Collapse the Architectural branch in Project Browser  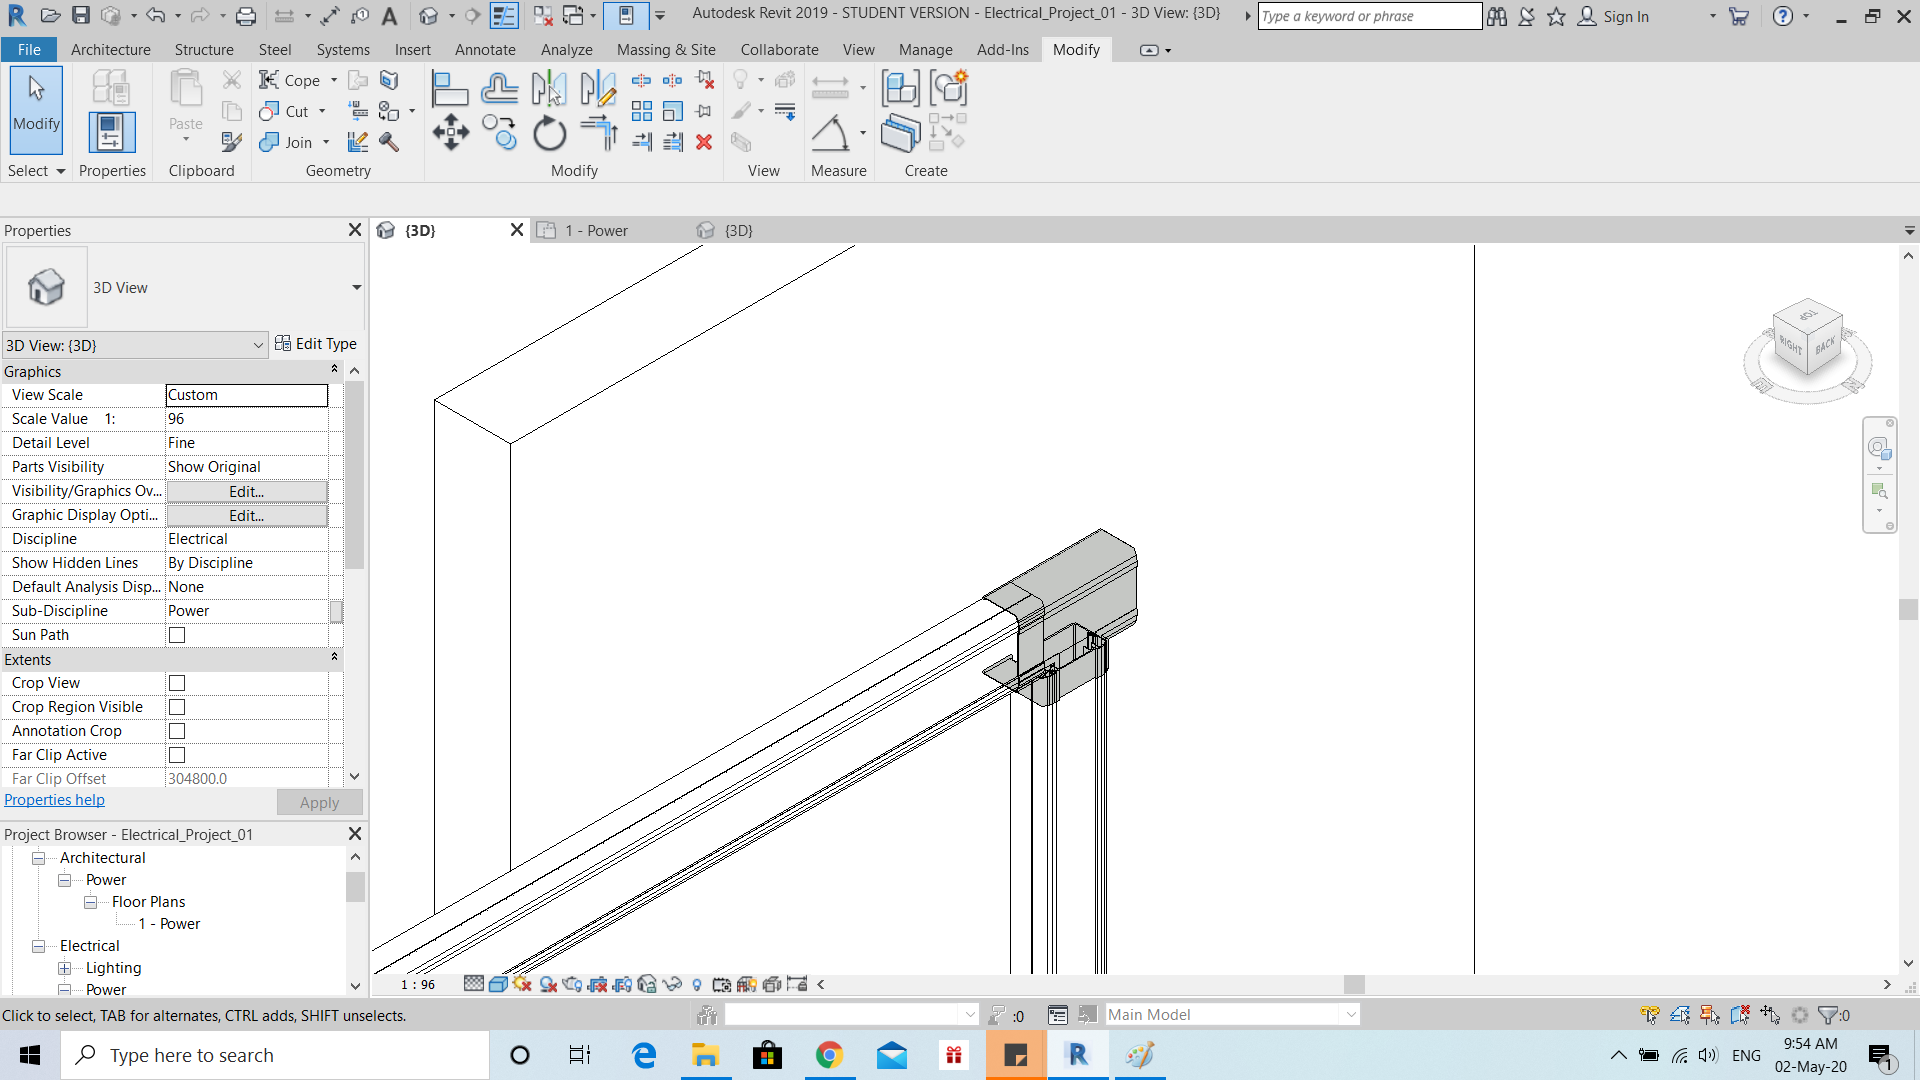click(38, 857)
